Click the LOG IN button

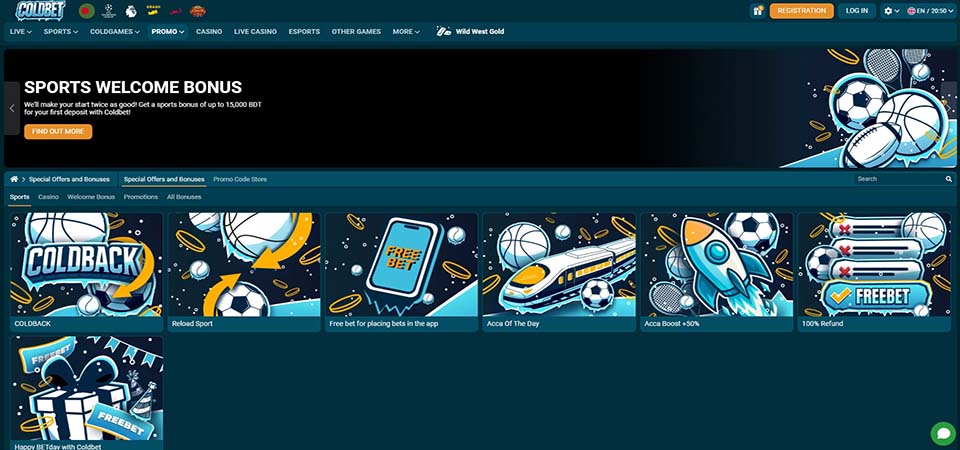pos(857,11)
